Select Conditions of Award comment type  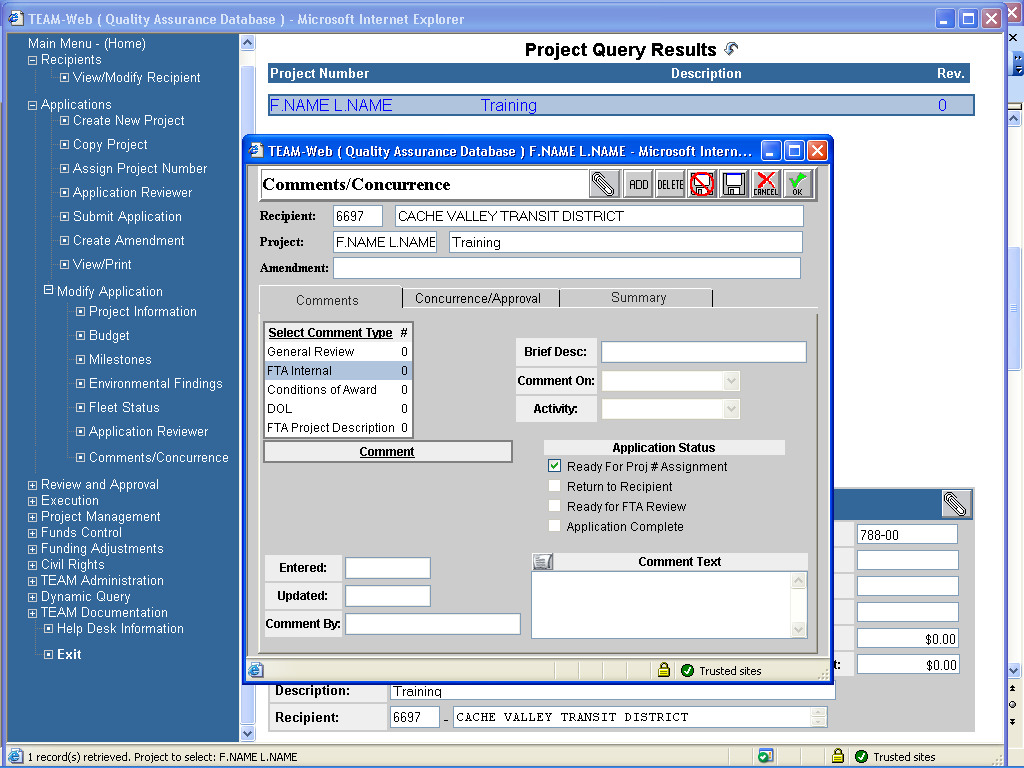[x=338, y=389]
